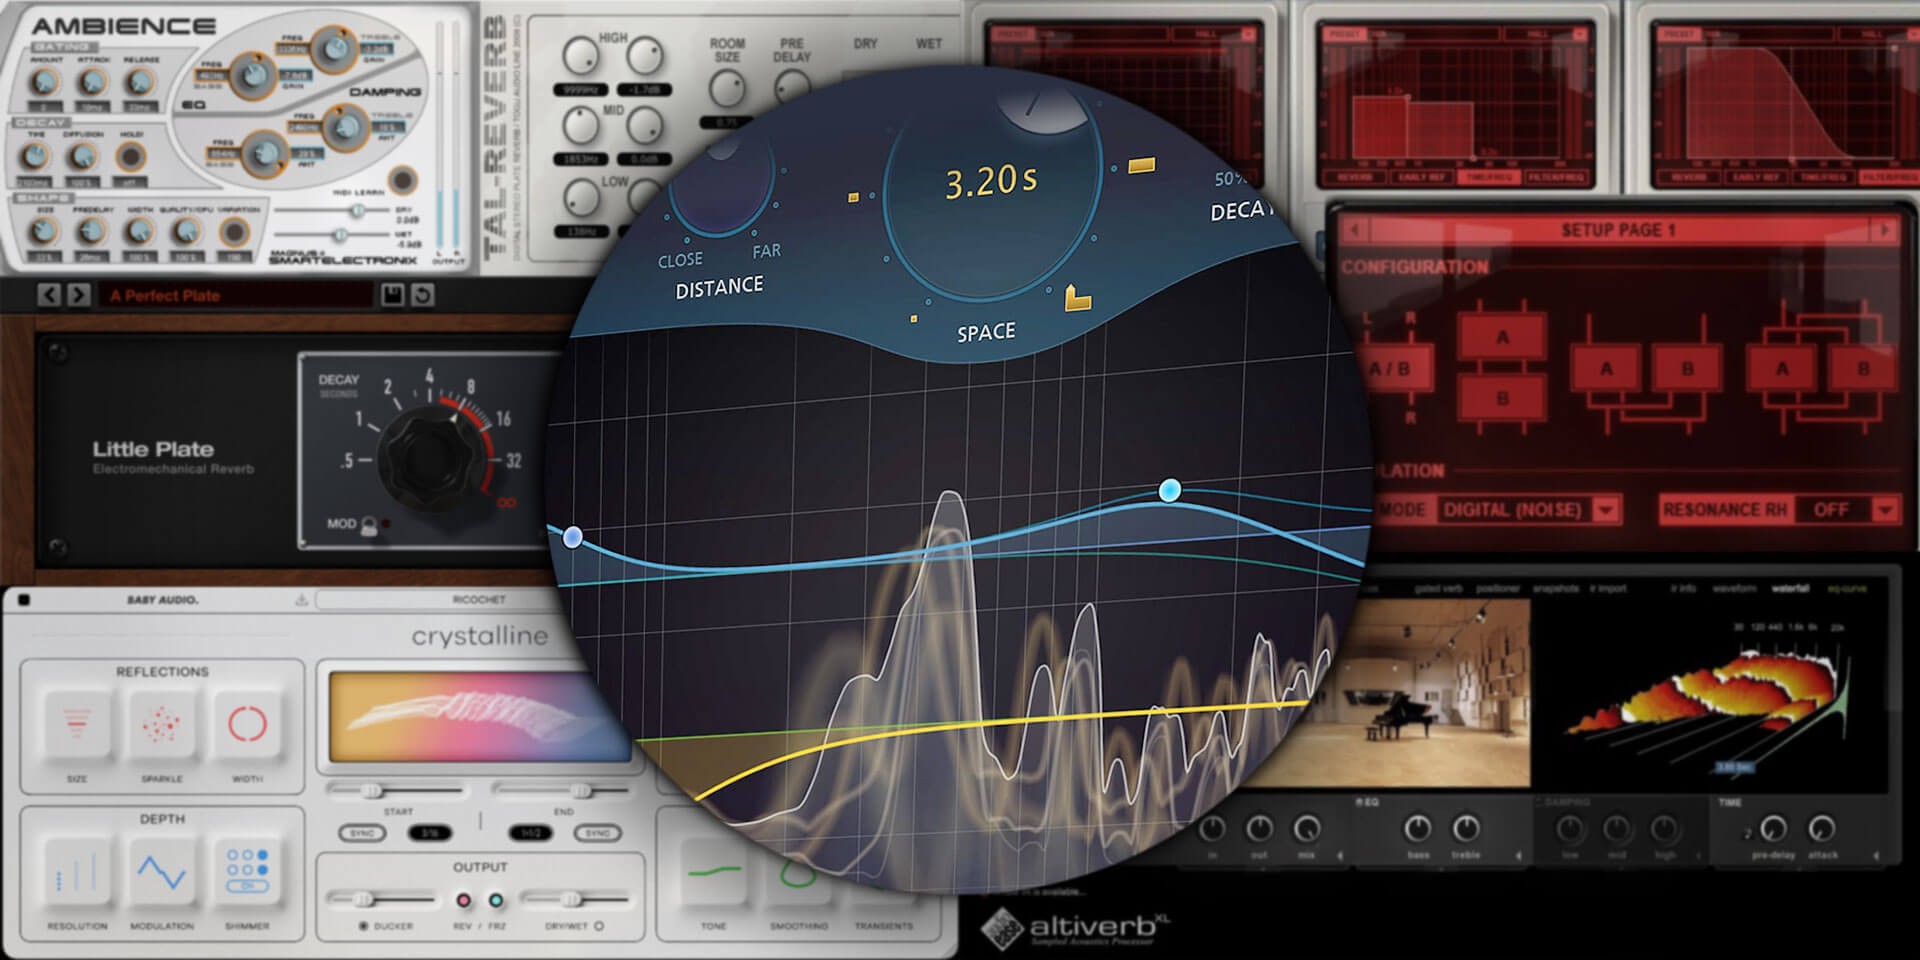Screen dimensions: 1920x960
Task: Click Ambience Decay Time knob
Action: (35, 157)
